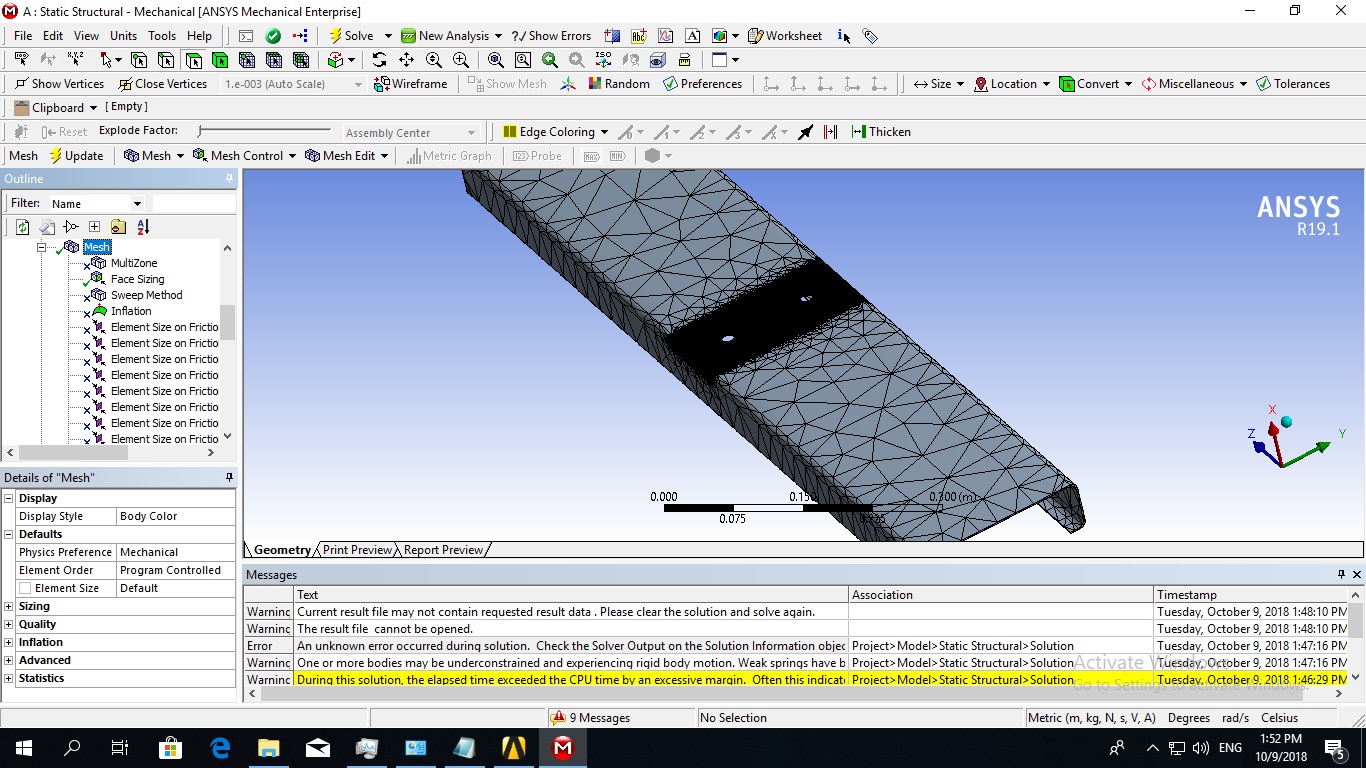
Task: Open the File menu
Action: (x=23, y=36)
